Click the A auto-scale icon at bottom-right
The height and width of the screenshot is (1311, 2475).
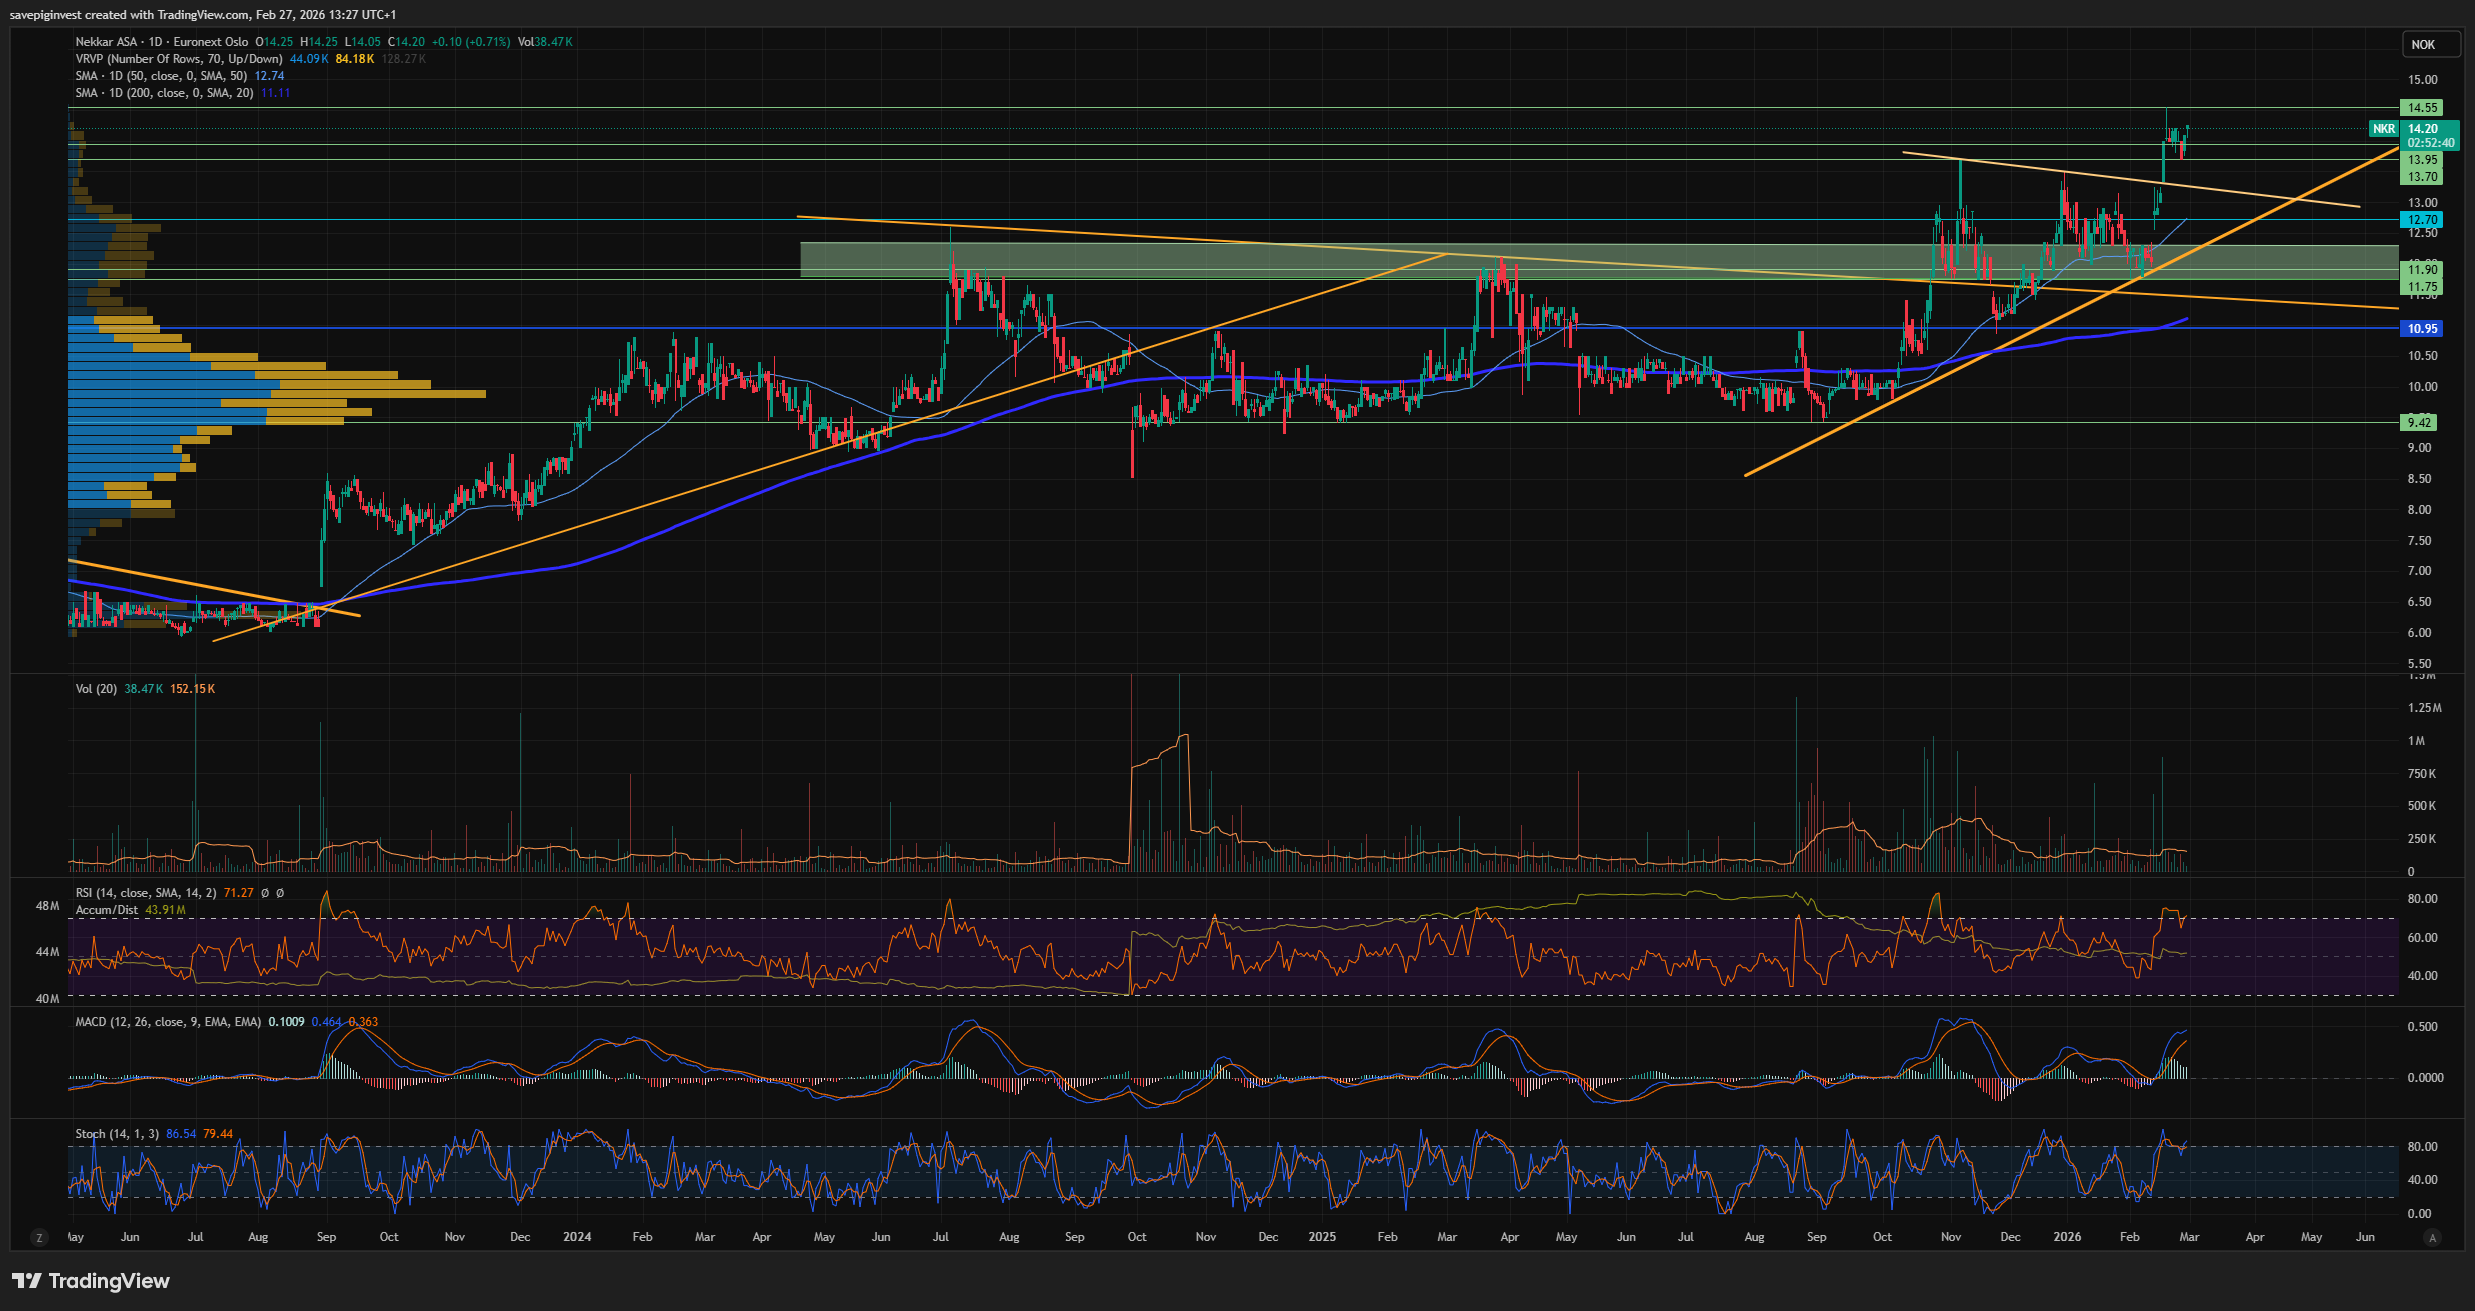pos(2432,1237)
